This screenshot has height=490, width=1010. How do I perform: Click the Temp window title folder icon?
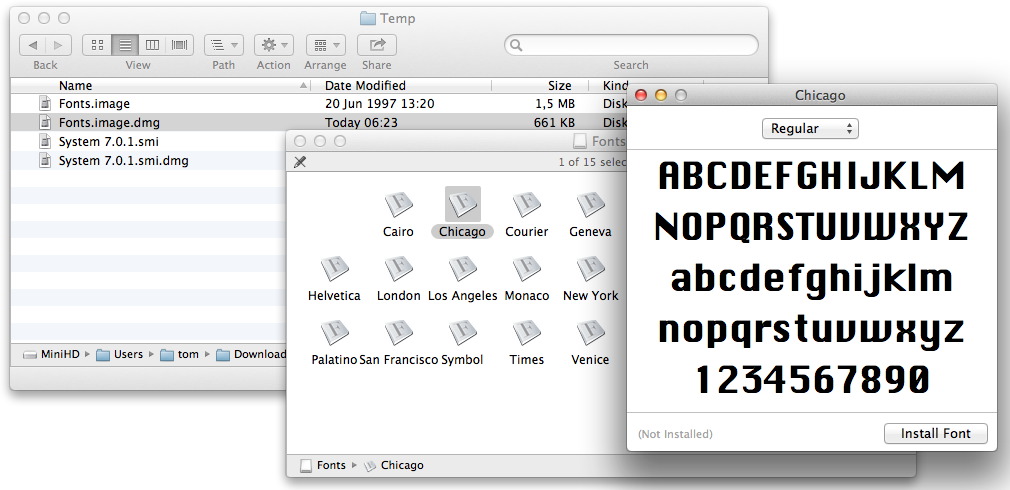[368, 18]
